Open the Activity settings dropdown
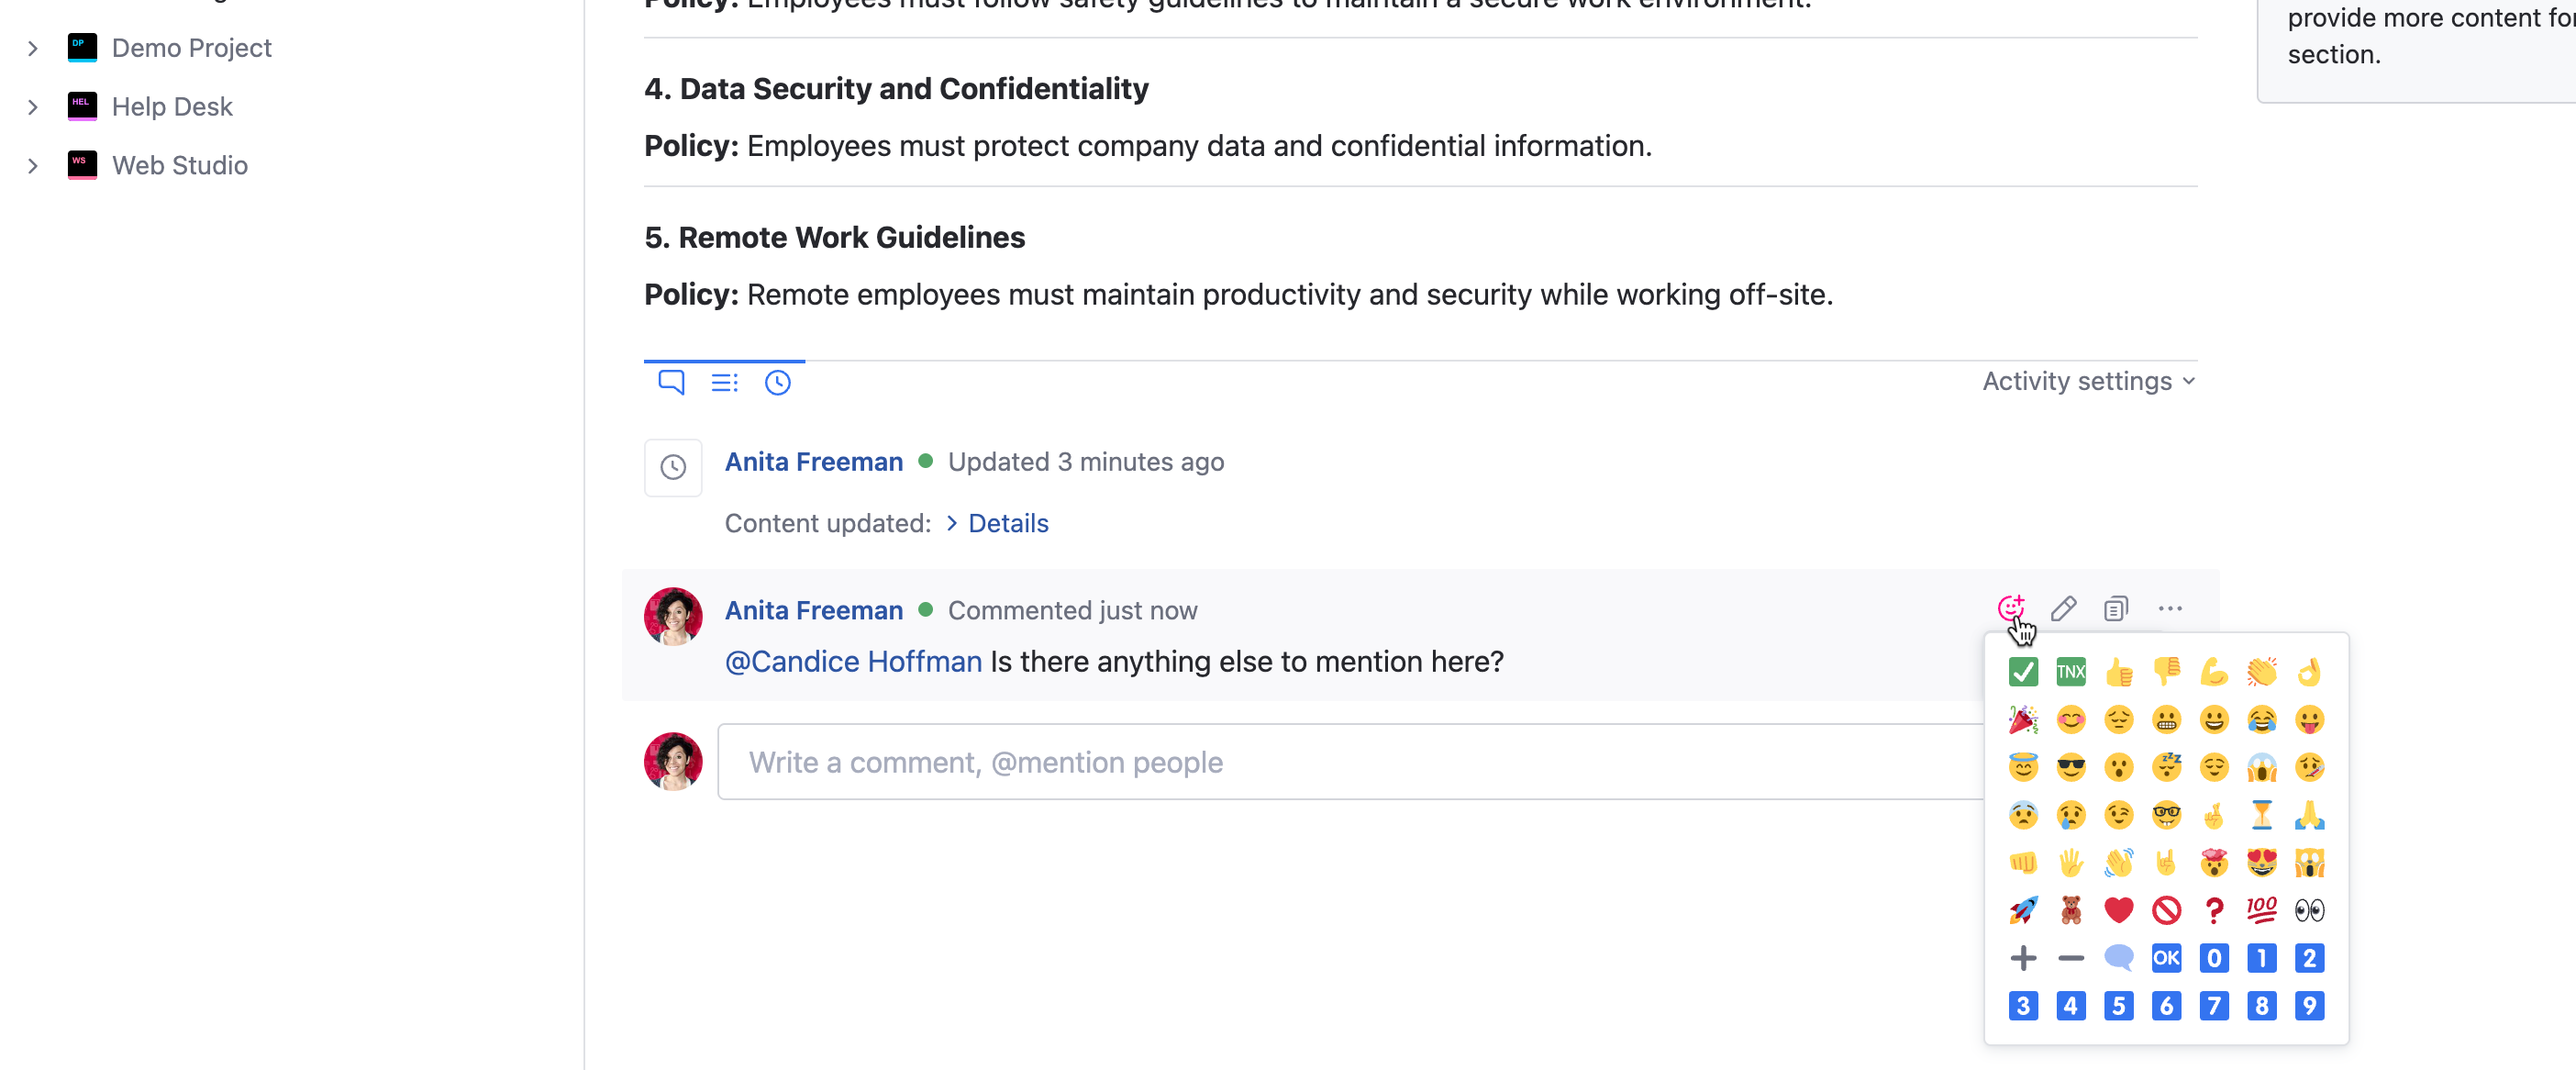Viewport: 2576px width, 1070px height. (2088, 381)
